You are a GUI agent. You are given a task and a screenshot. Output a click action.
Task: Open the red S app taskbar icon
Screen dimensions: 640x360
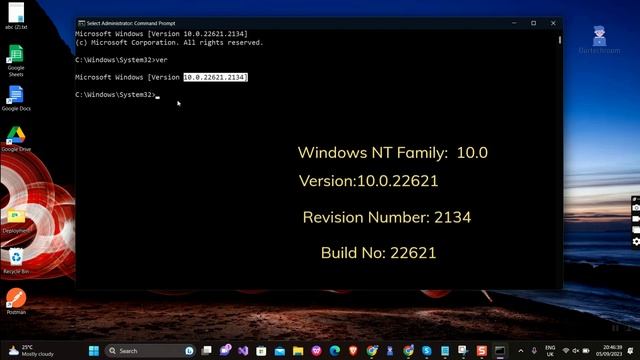tap(482, 351)
